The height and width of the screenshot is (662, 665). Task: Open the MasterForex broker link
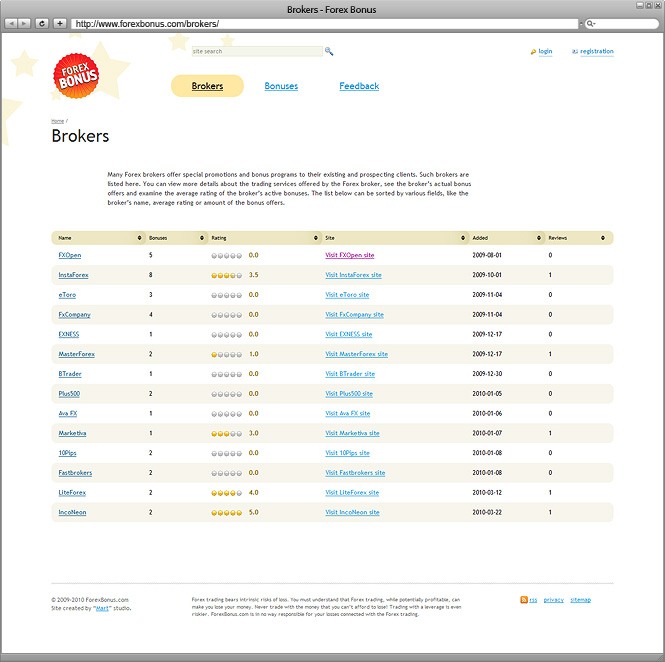(77, 354)
